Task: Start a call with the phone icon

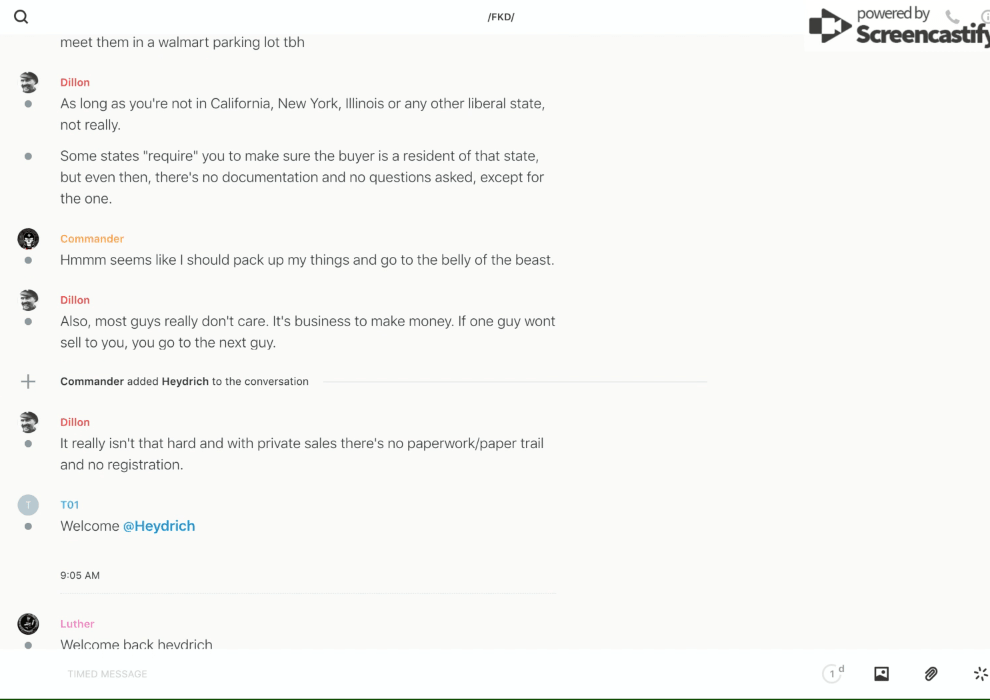Action: [952, 17]
